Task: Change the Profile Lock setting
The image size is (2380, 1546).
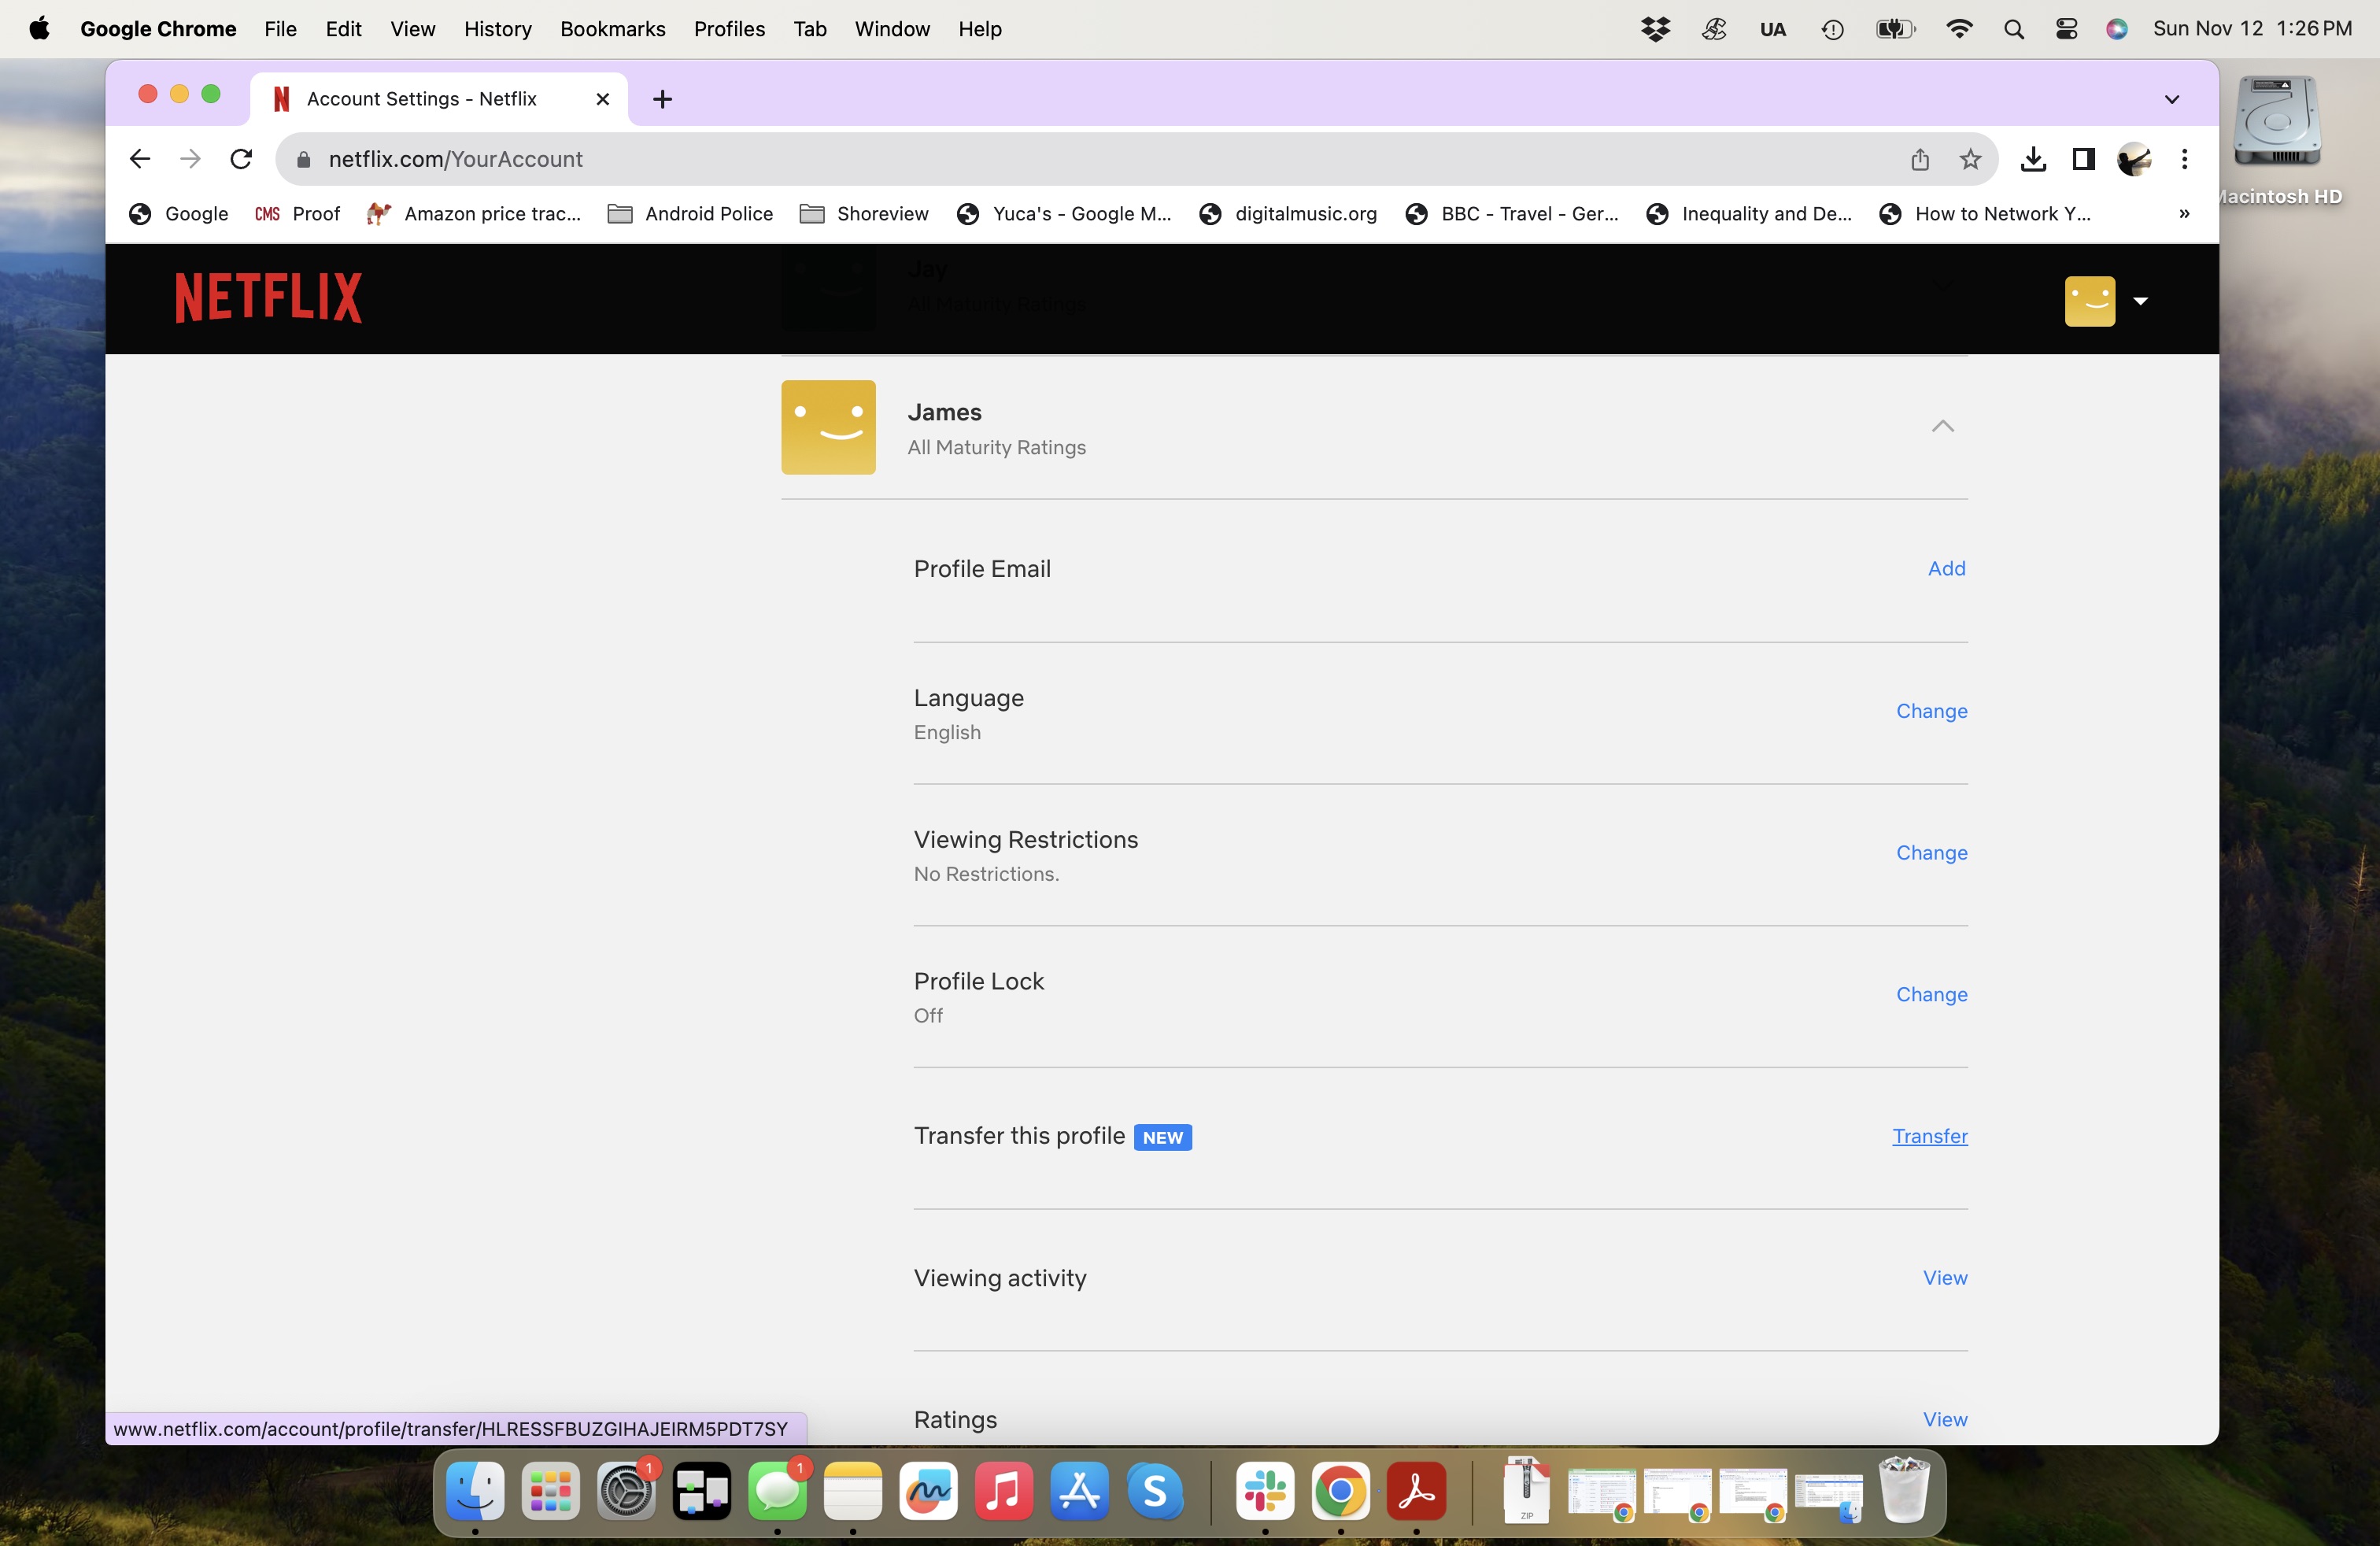Action: (x=1931, y=994)
